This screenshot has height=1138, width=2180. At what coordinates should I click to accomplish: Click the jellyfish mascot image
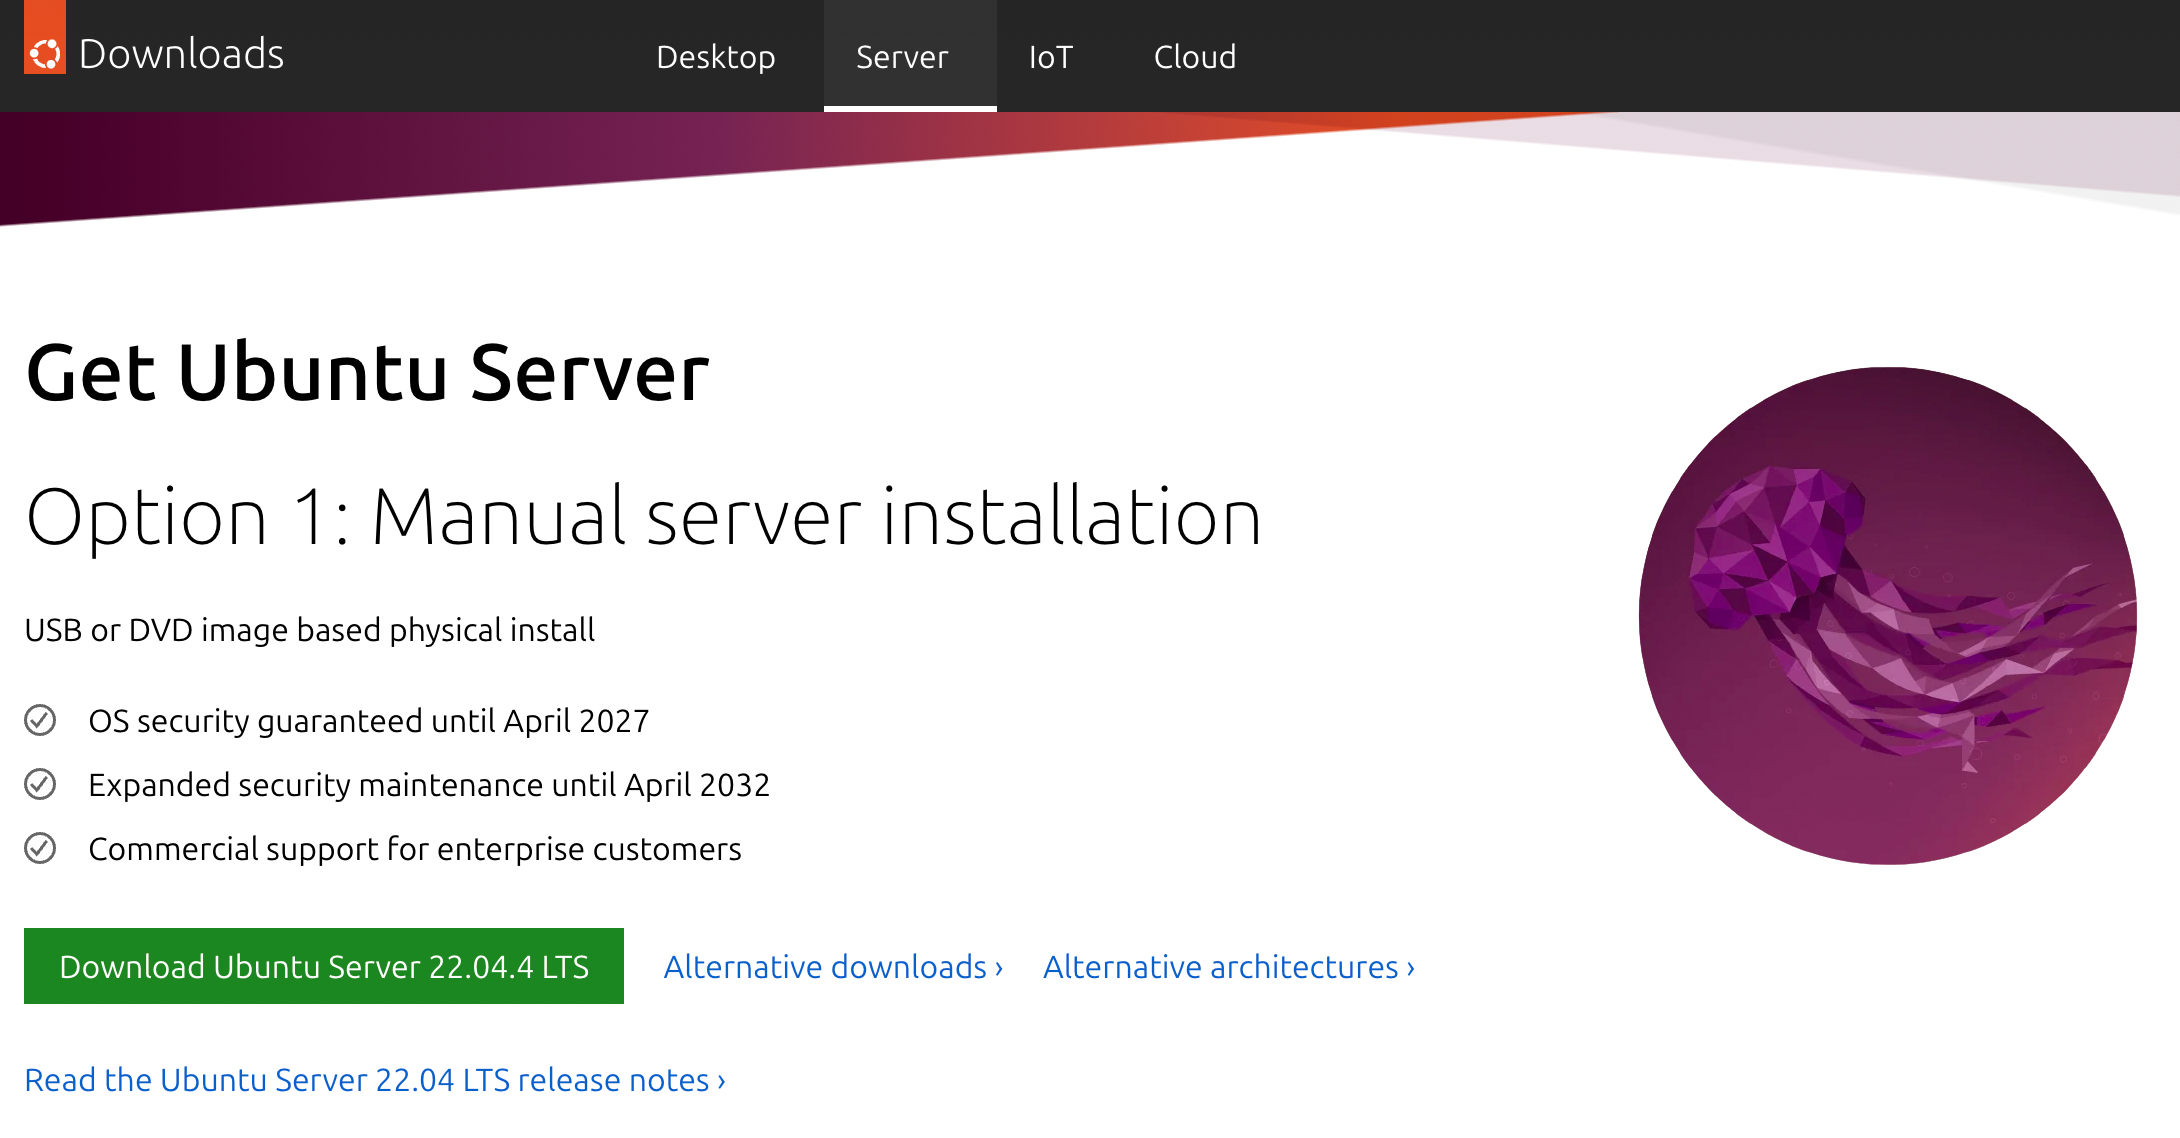pyautogui.click(x=1888, y=616)
